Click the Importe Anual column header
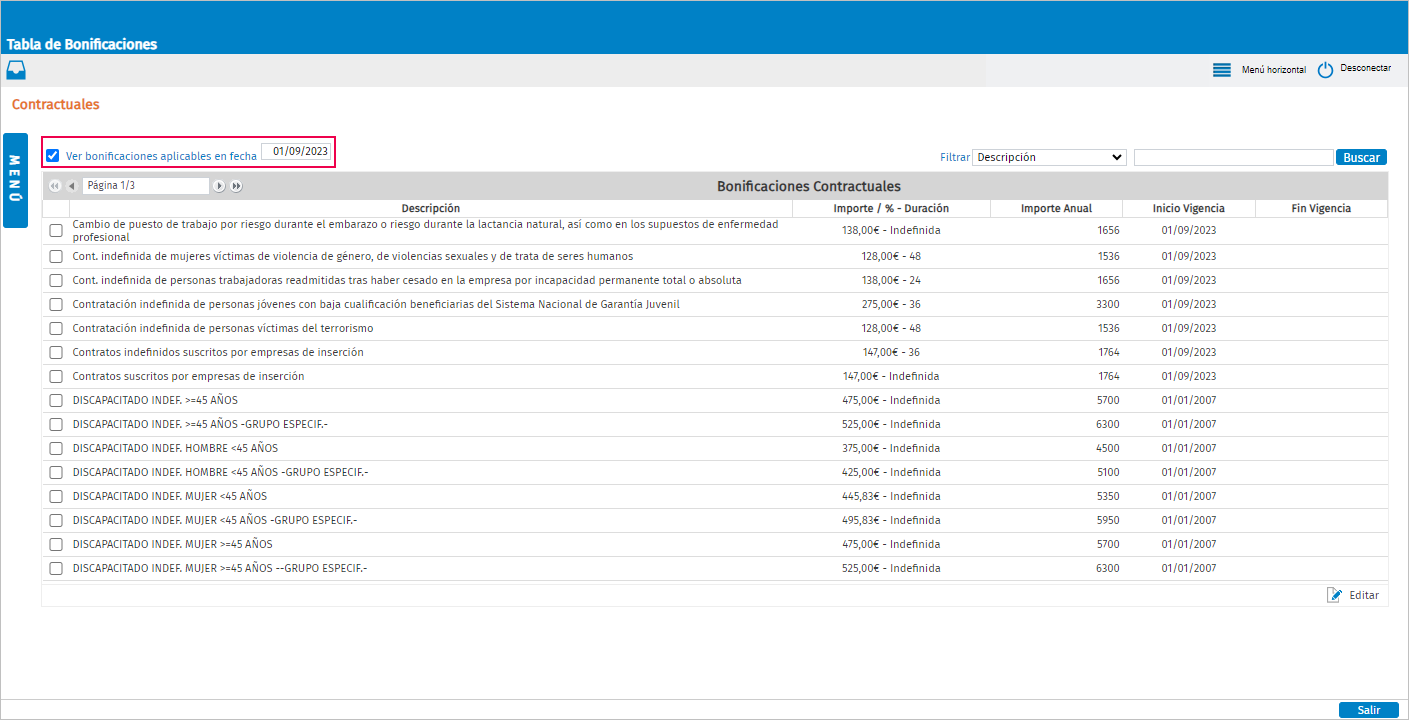1409x720 pixels. tap(1056, 208)
